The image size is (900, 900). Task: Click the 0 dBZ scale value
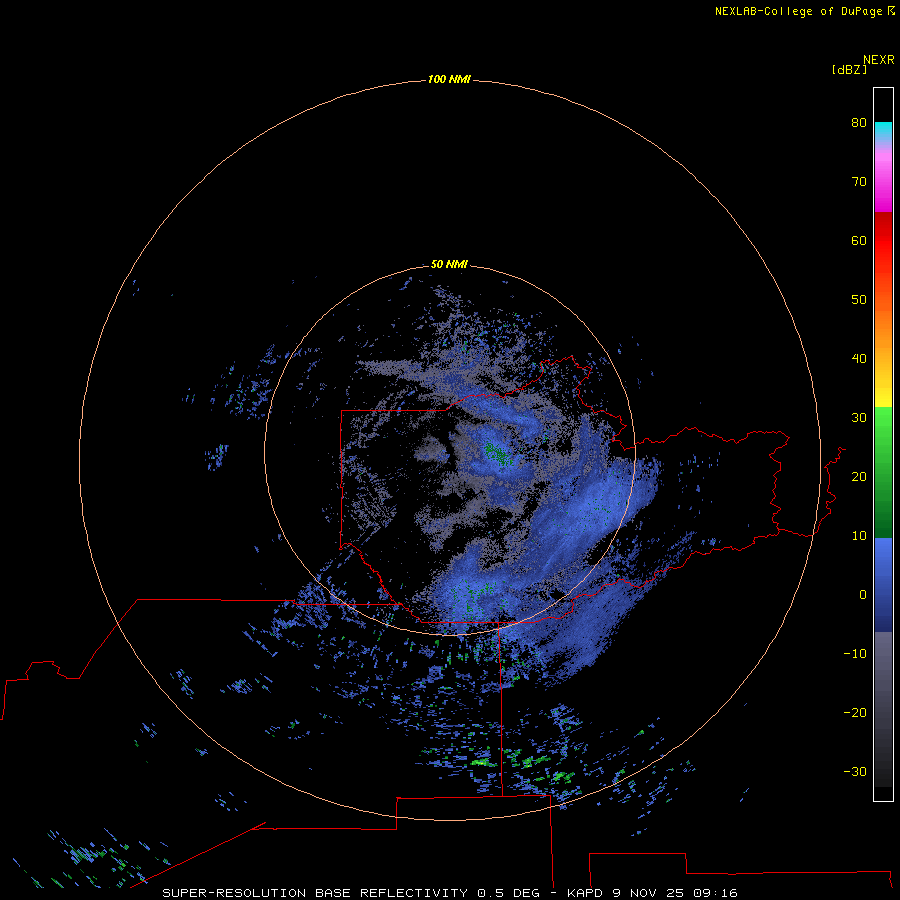coord(863,595)
